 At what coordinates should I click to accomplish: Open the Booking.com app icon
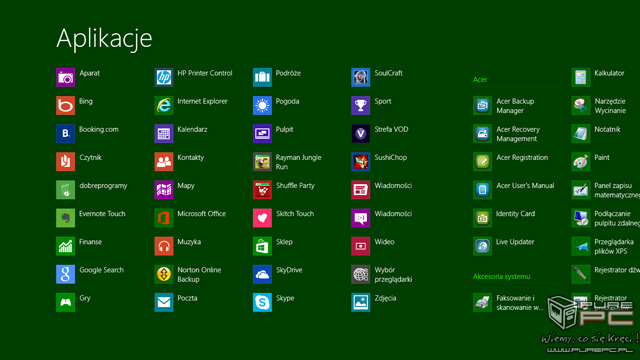(65, 133)
